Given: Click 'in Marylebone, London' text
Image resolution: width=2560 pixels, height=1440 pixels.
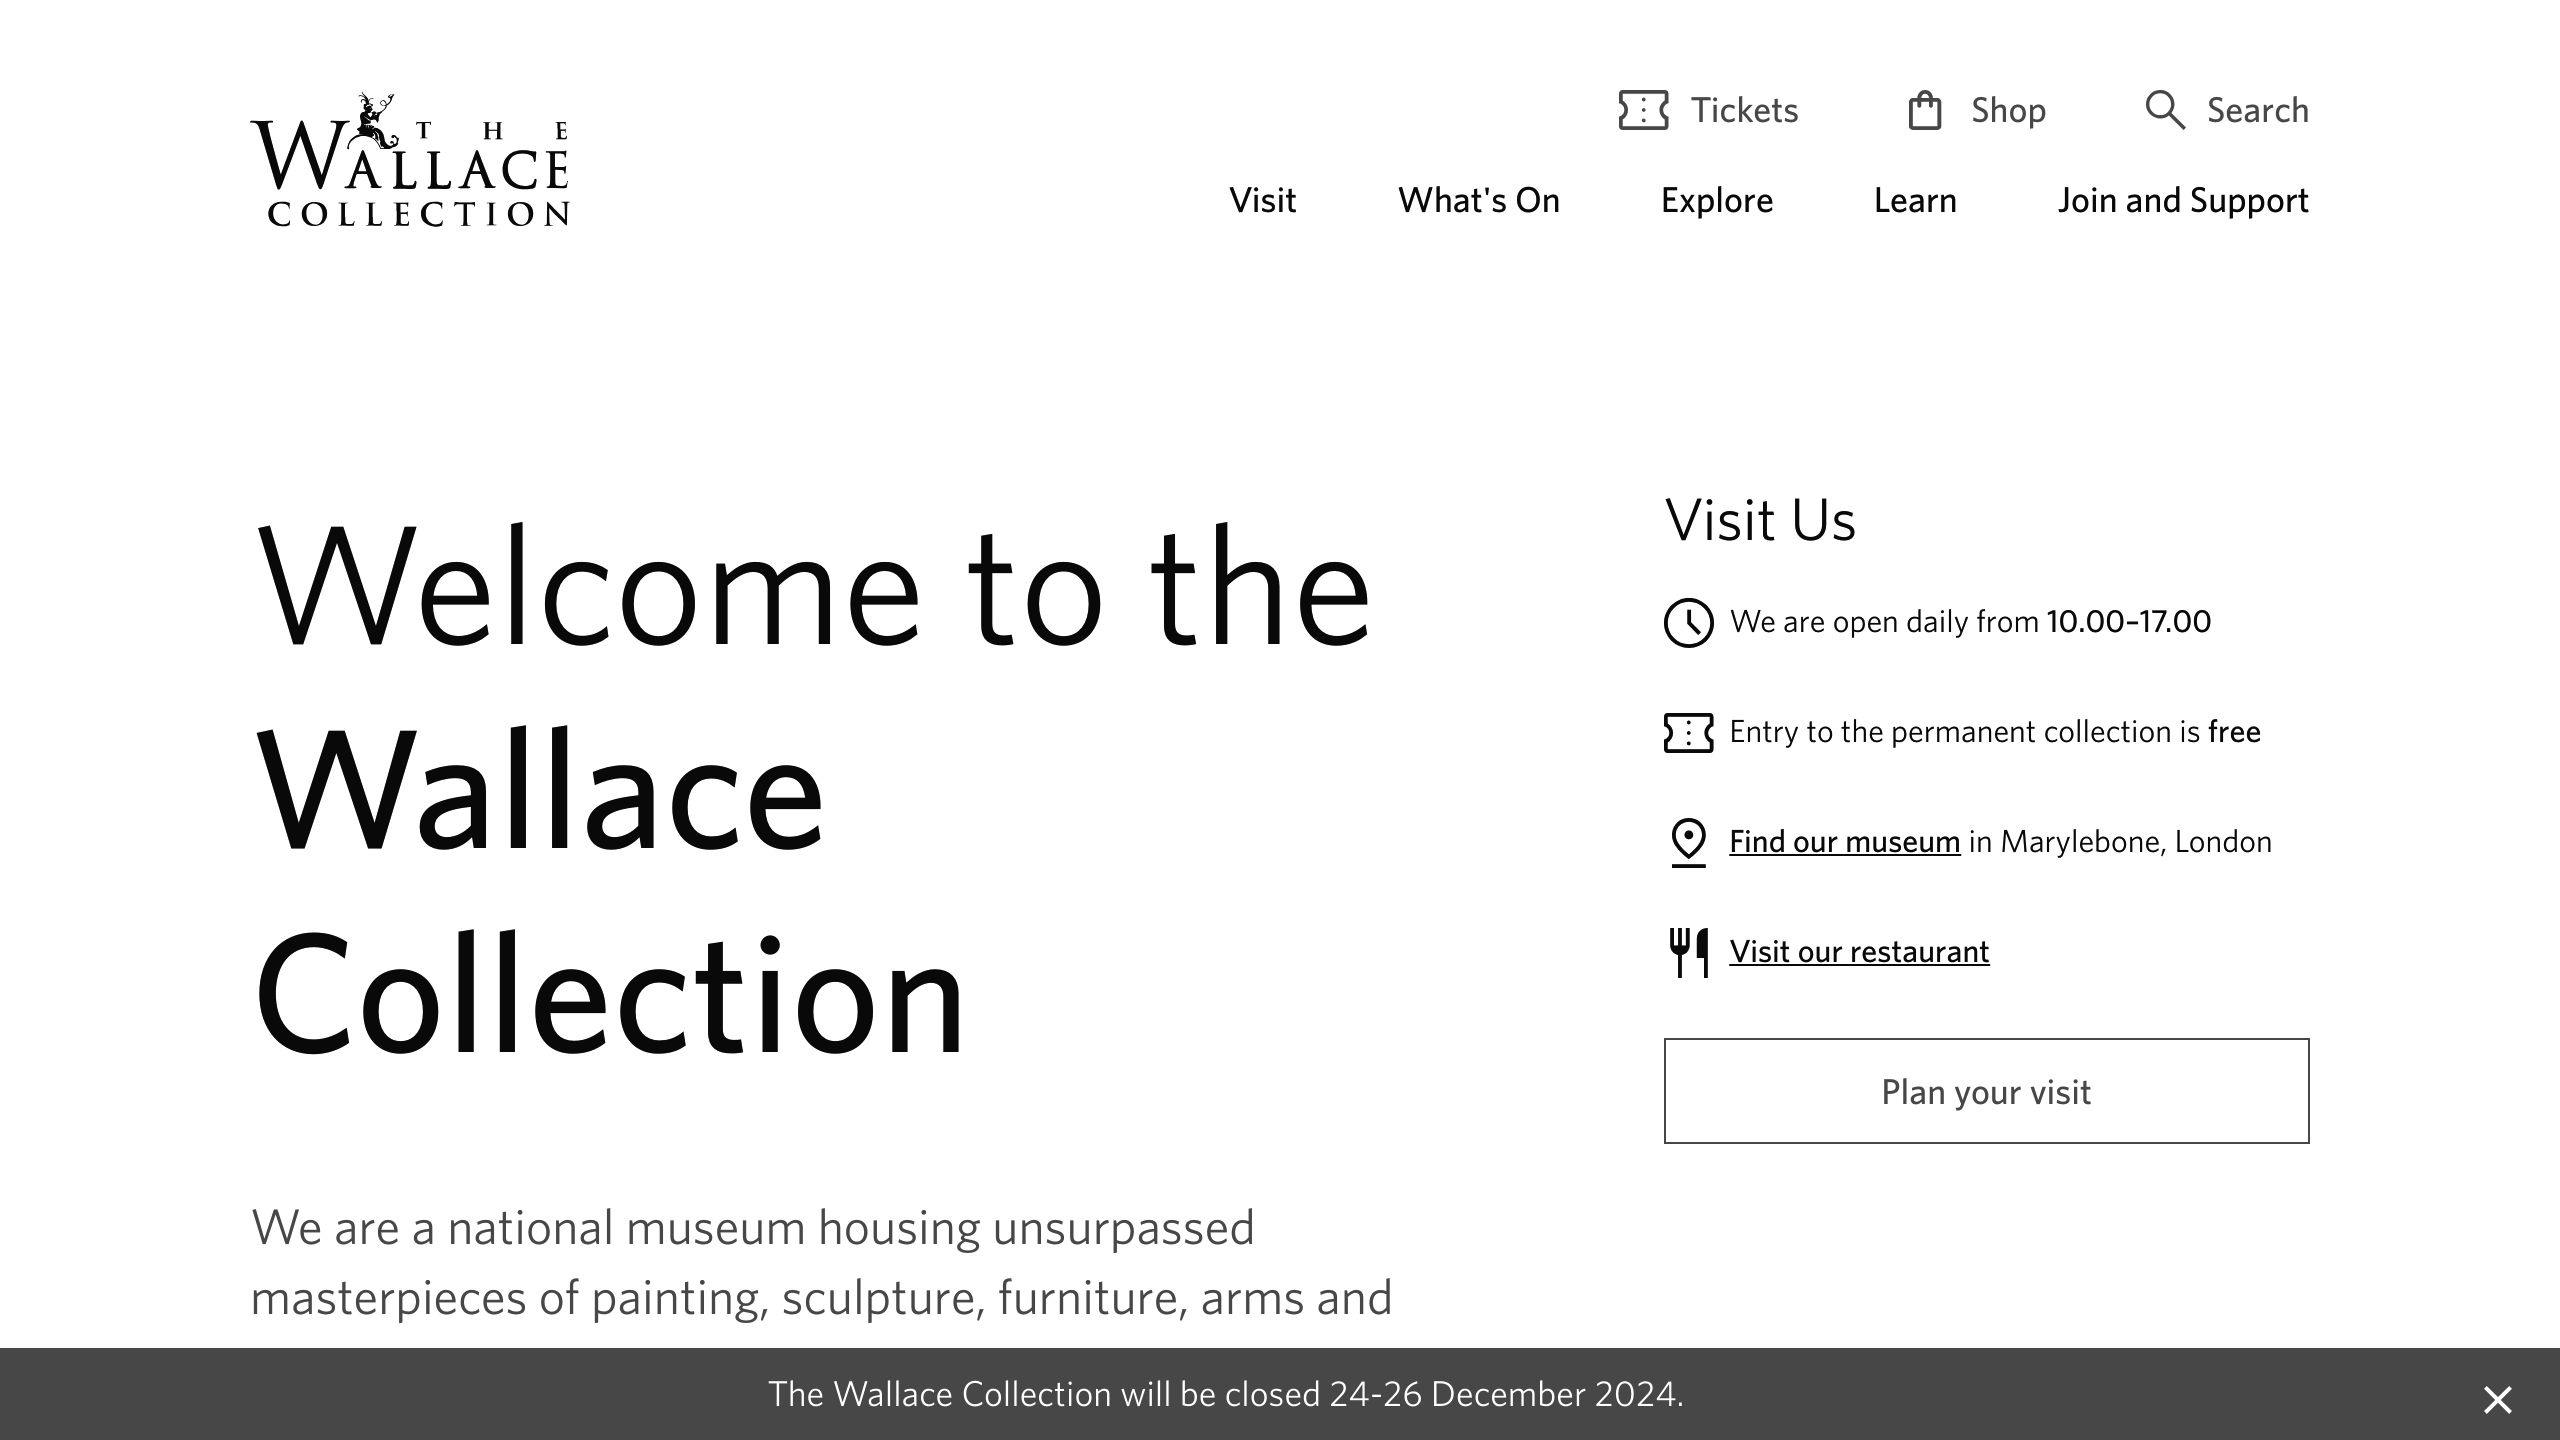Looking at the screenshot, I should click(x=2120, y=842).
